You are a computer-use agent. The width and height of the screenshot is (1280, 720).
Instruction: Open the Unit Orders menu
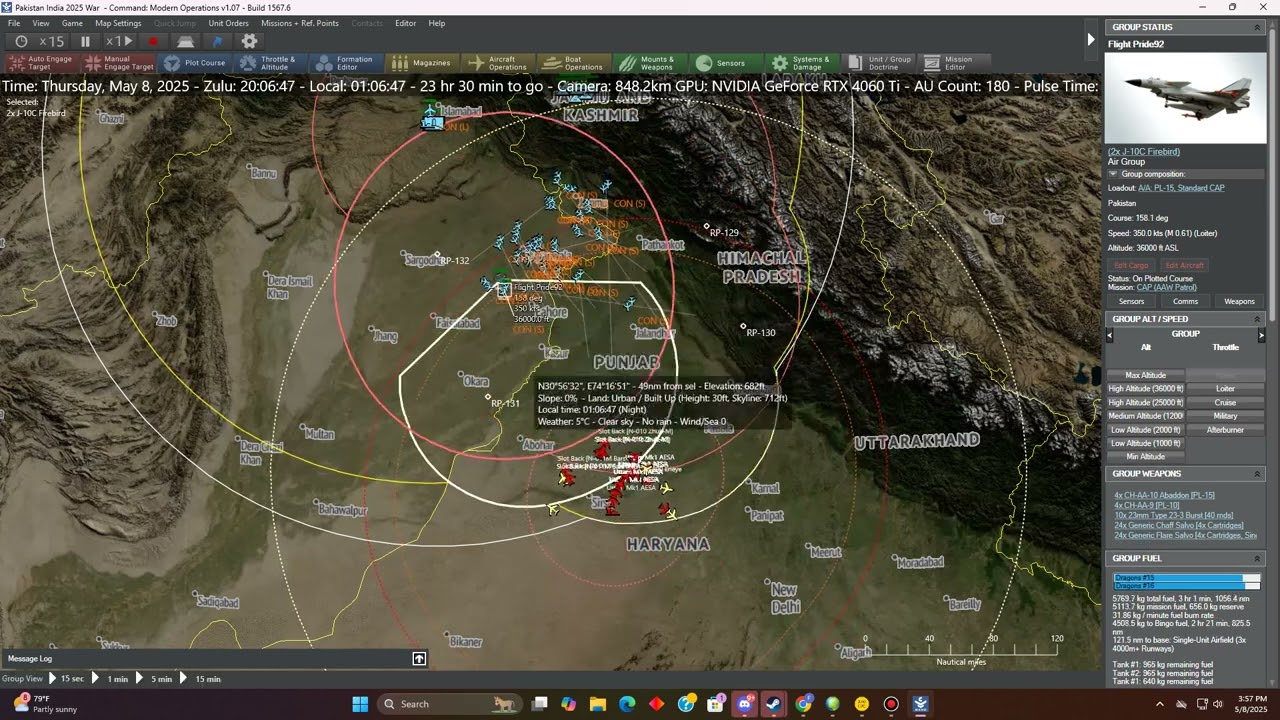(x=228, y=23)
